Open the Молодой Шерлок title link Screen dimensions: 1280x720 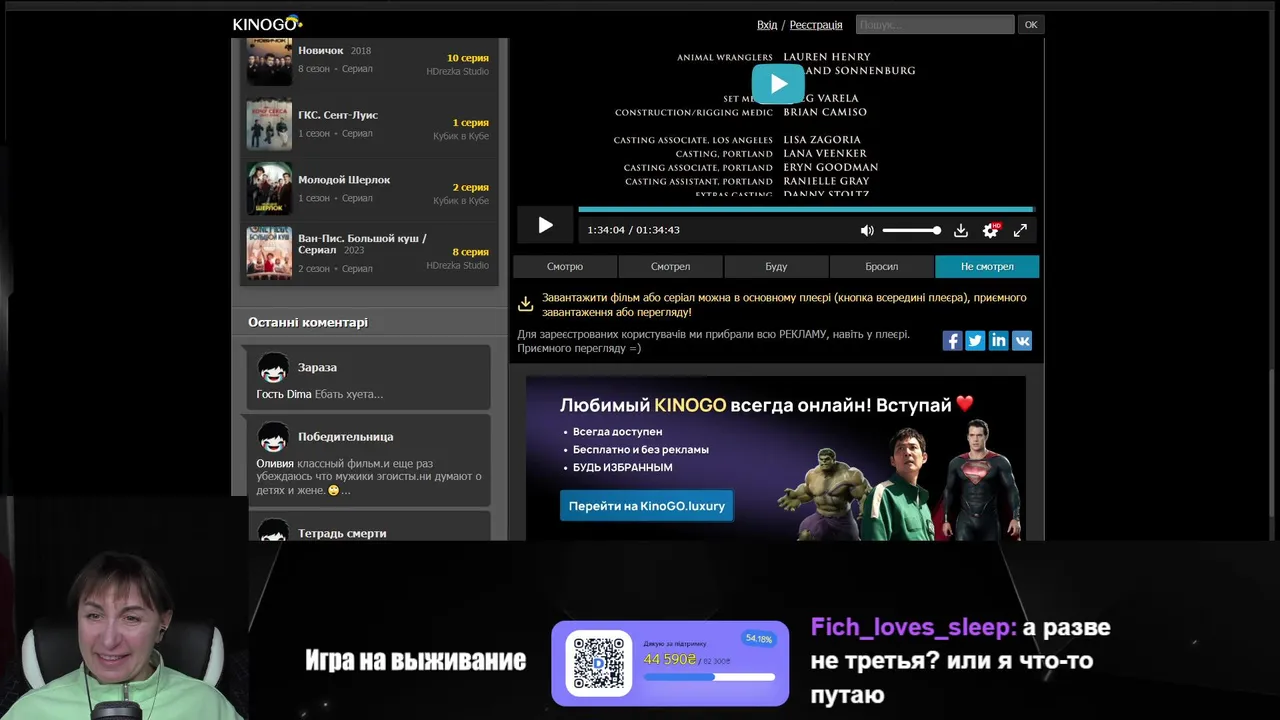(344, 180)
